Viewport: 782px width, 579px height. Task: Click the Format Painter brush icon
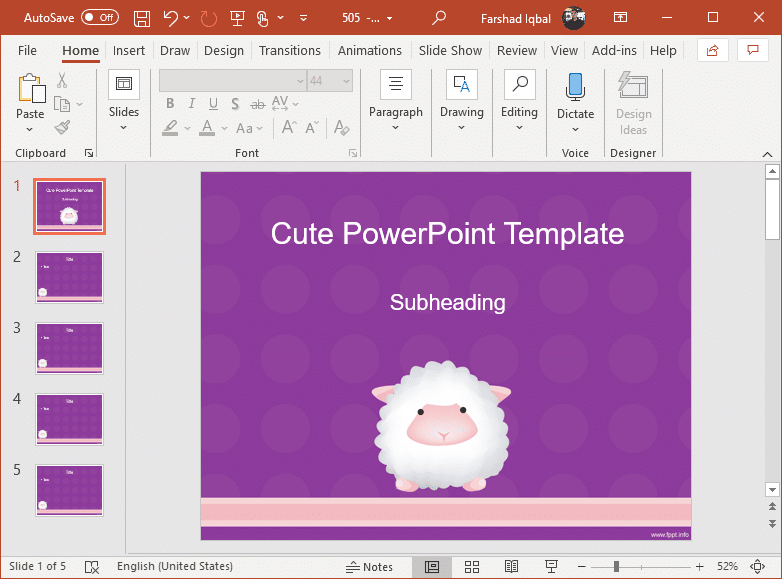pos(62,128)
